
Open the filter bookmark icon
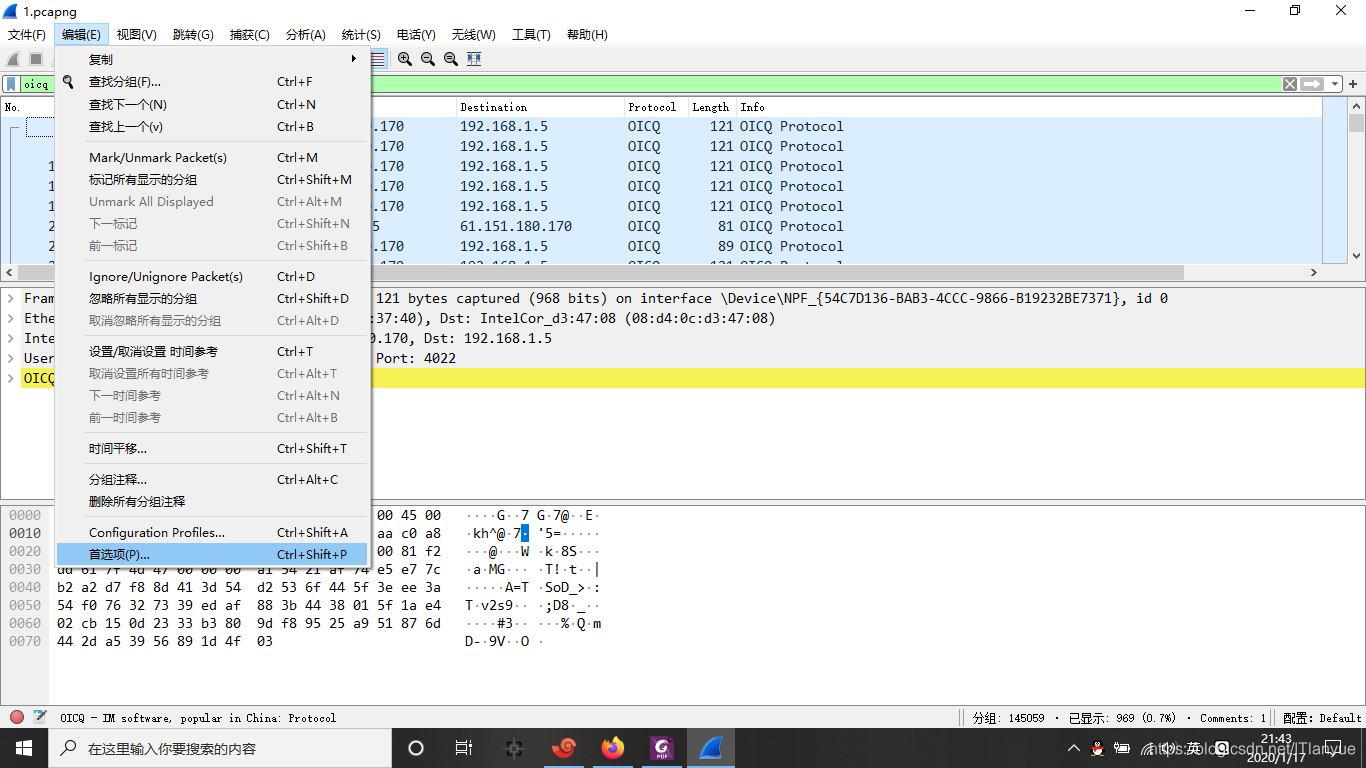coord(11,84)
